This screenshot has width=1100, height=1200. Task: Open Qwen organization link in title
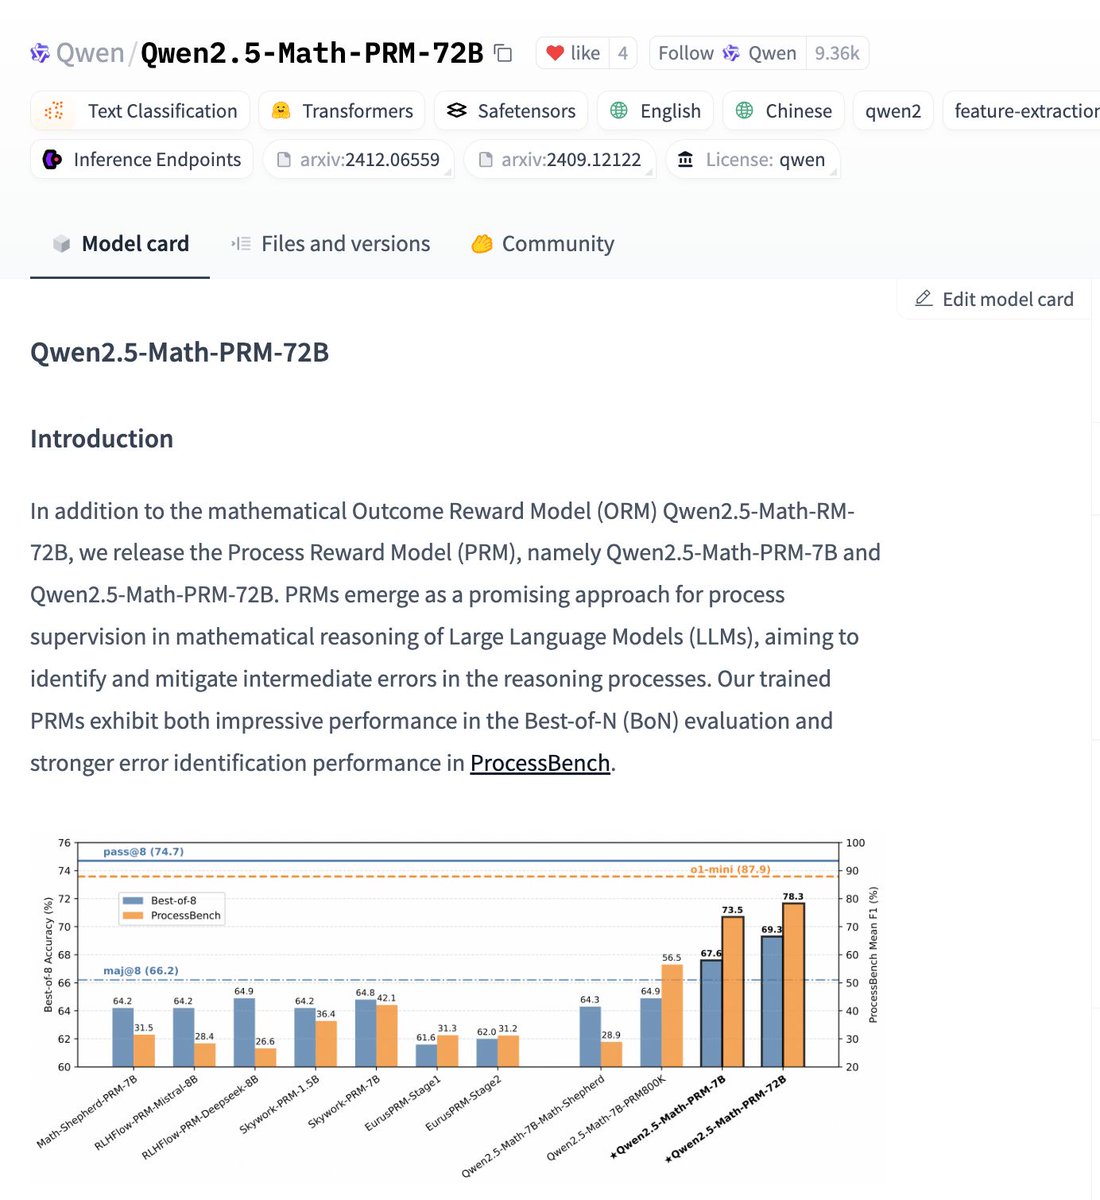(90, 53)
